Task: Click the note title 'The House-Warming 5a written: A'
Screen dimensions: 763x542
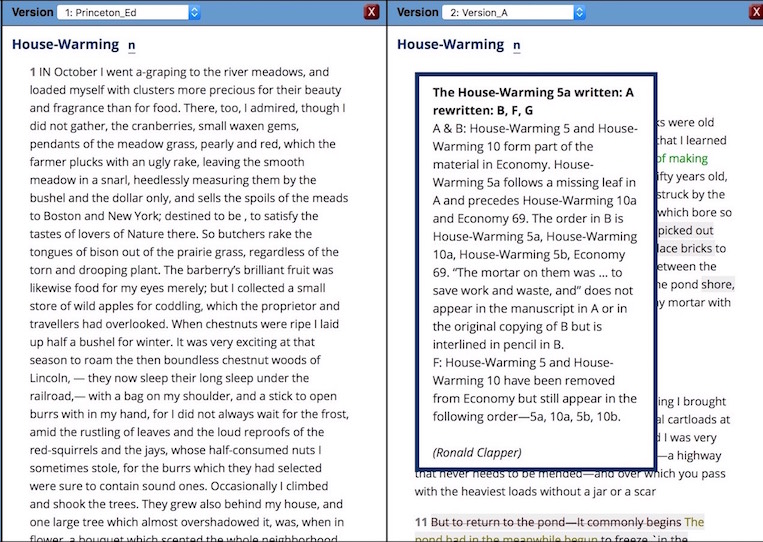Action: 533,92
